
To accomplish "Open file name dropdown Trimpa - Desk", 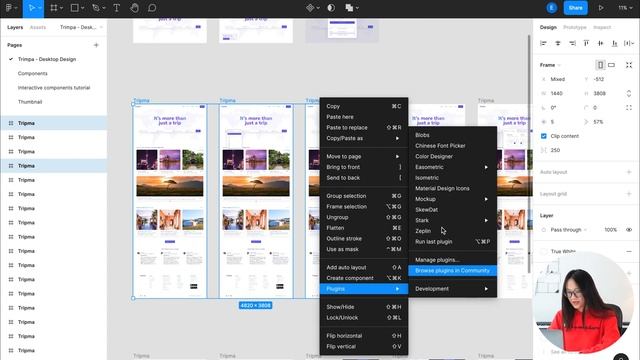I will click(81, 27).
